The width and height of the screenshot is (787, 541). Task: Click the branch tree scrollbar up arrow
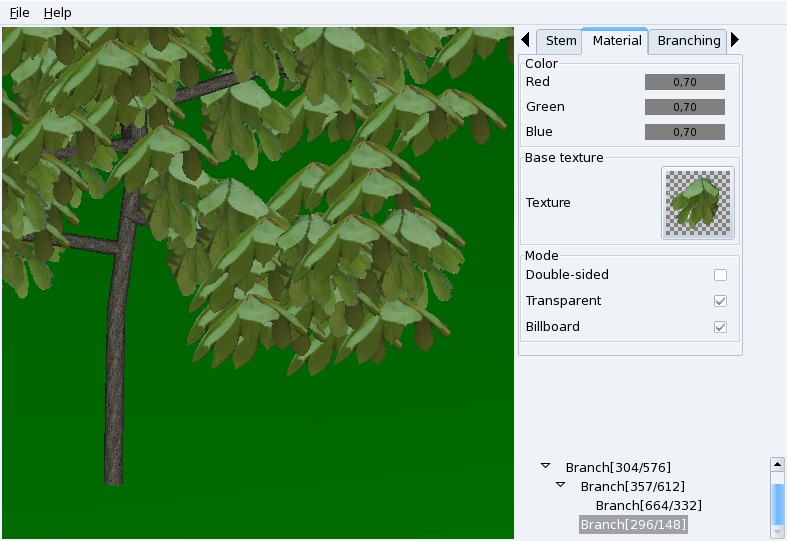click(777, 464)
